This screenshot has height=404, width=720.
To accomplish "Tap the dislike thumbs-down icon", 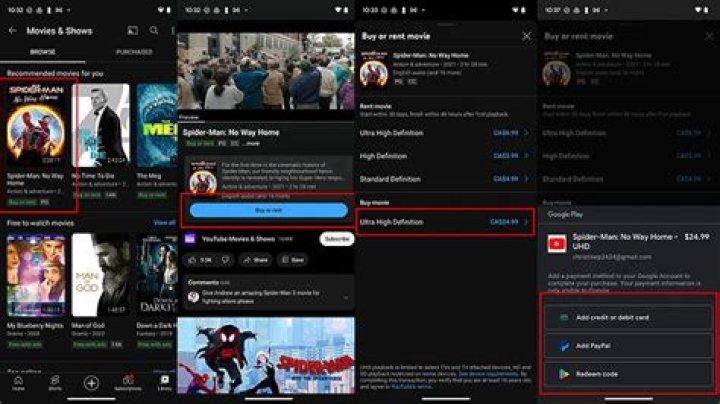I will [225, 260].
